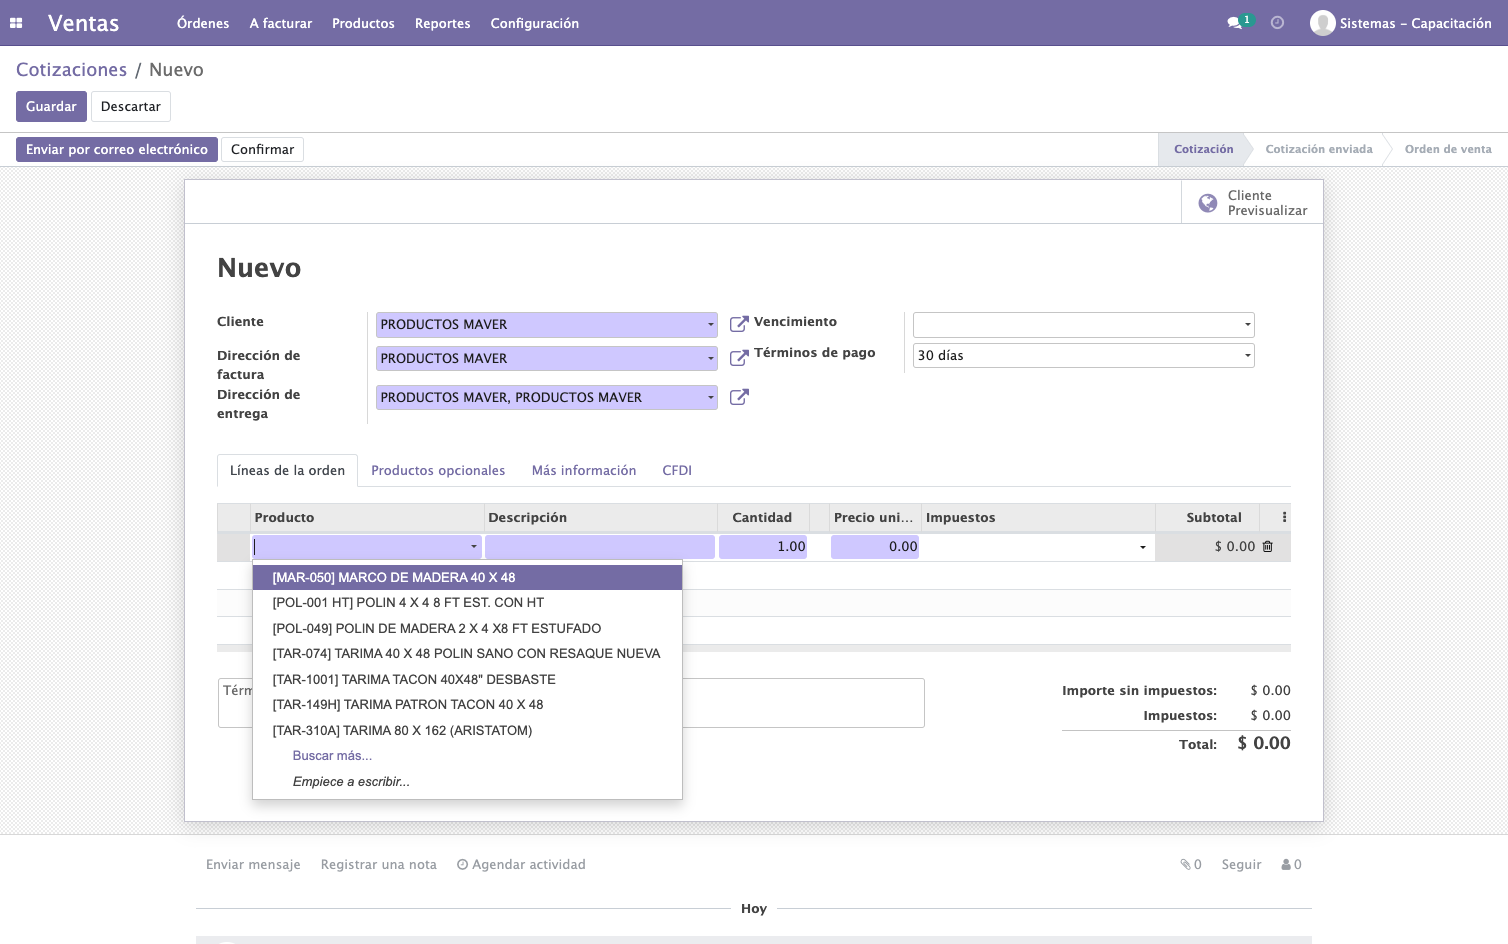This screenshot has width=1508, height=944.
Task: Click the Cantidad field showing 1.00
Action: [763, 547]
